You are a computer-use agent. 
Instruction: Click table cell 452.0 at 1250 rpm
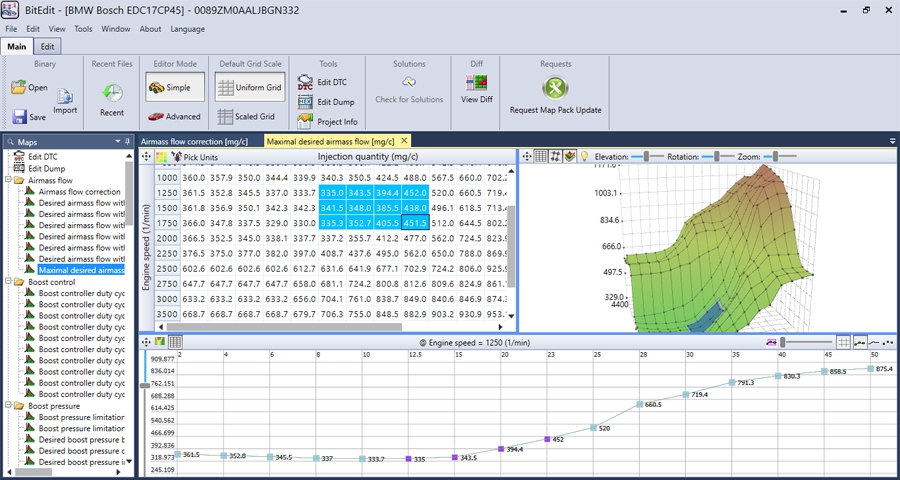(x=415, y=192)
